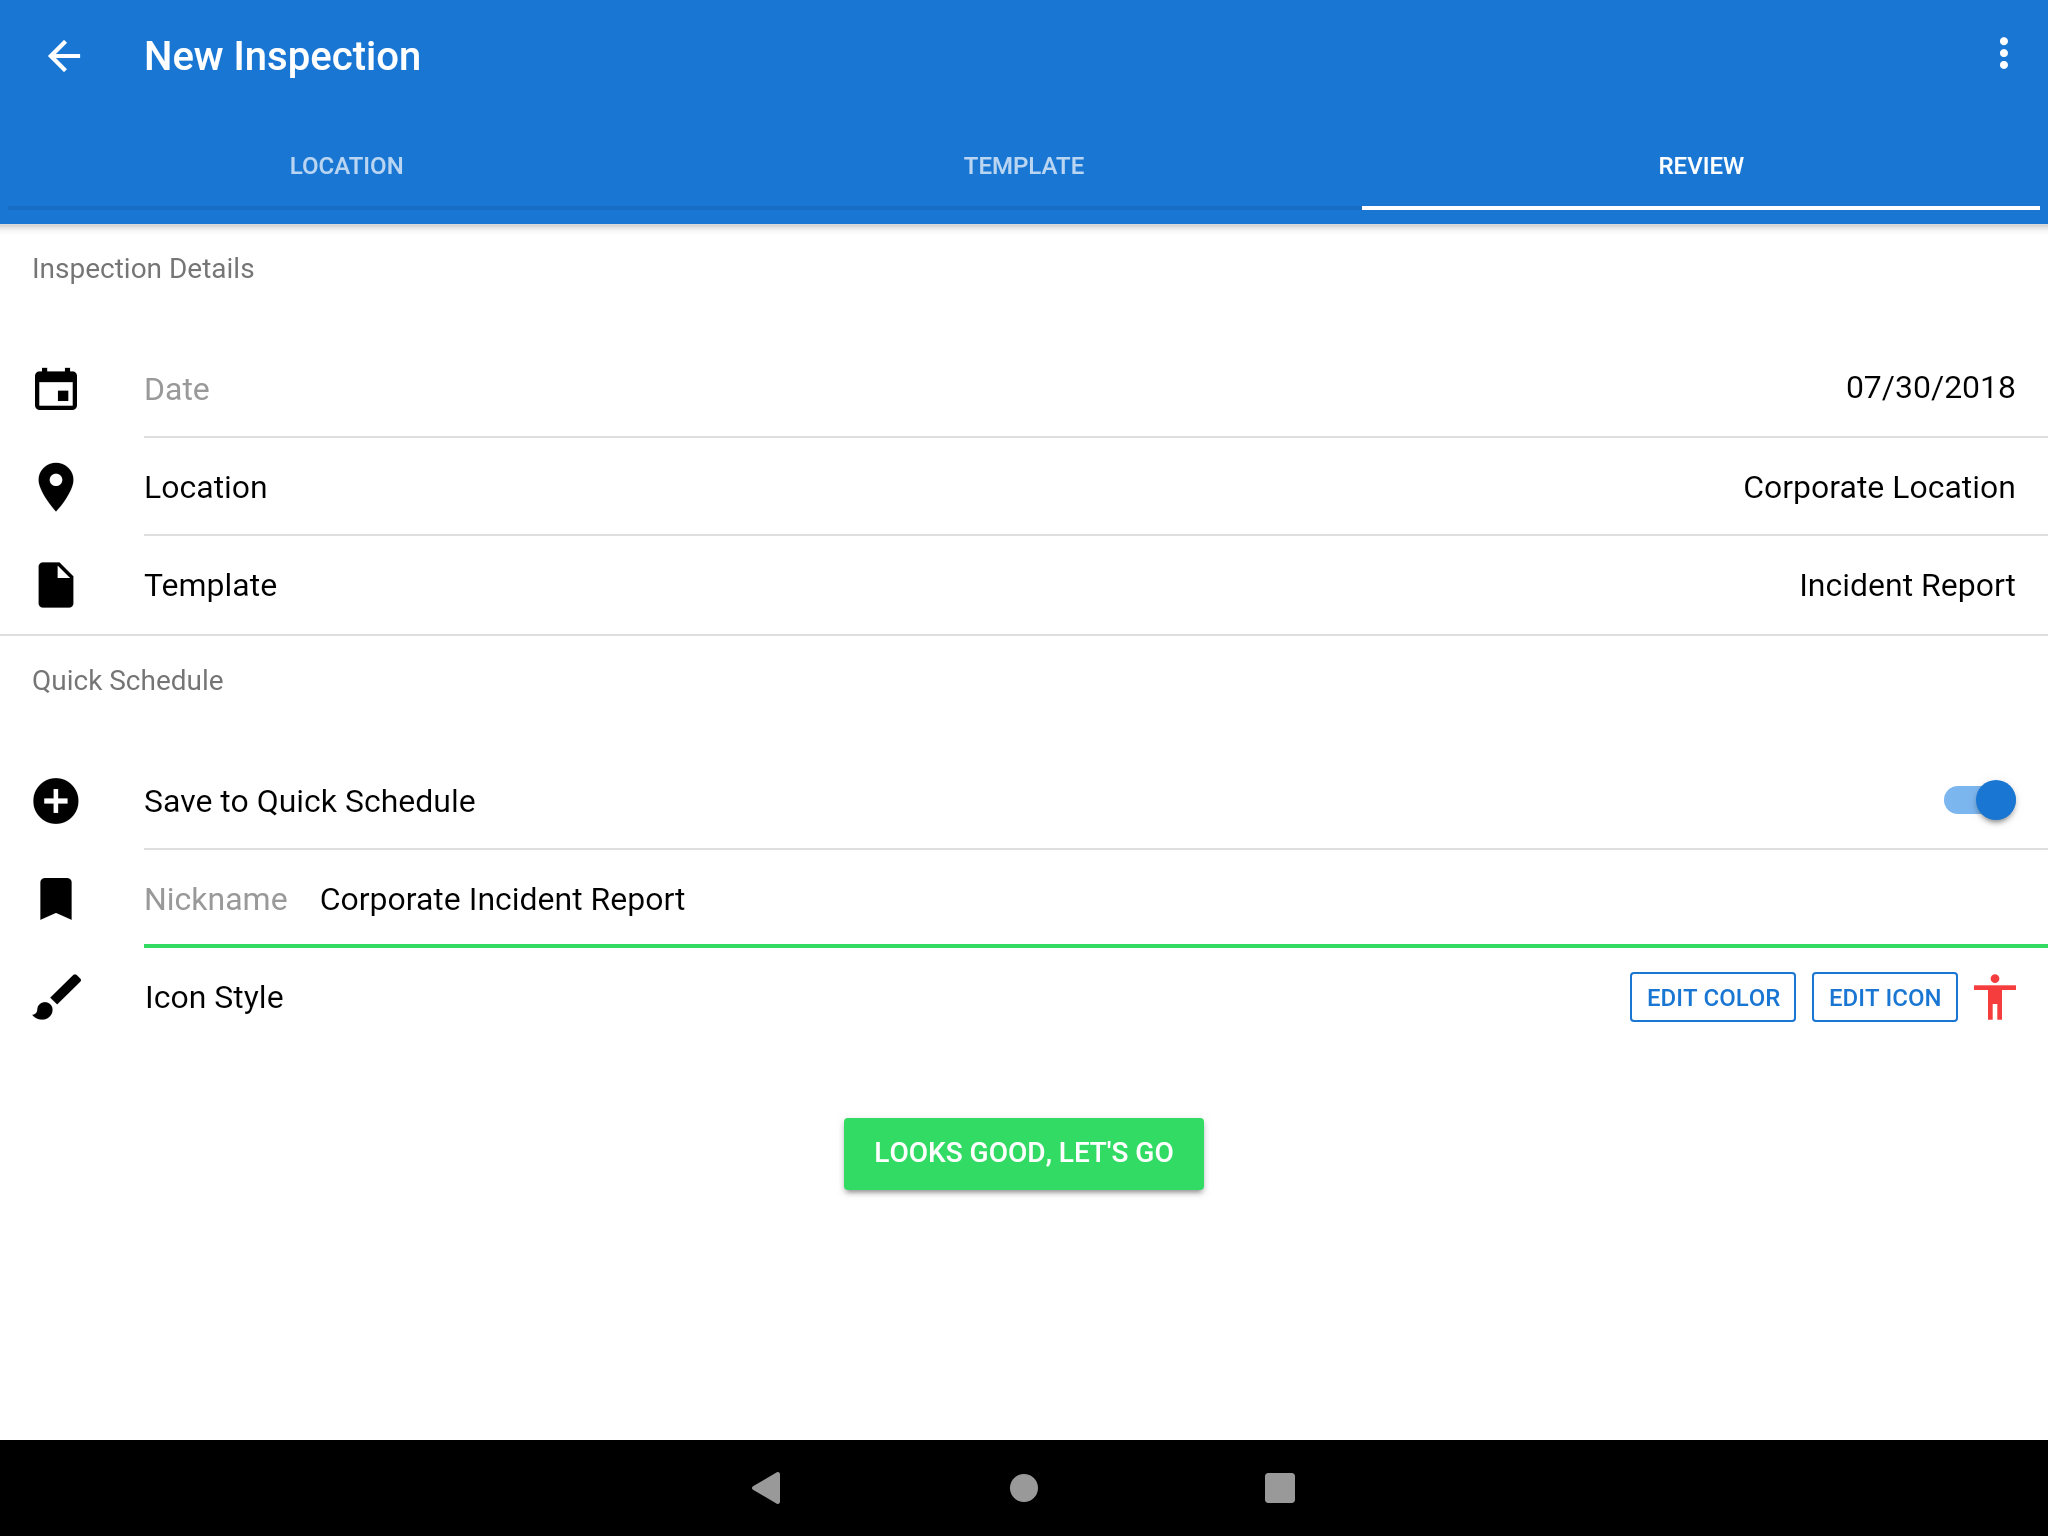Toggle the Save to Quick Schedule switch
Image resolution: width=2048 pixels, height=1536 pixels.
[1980, 800]
